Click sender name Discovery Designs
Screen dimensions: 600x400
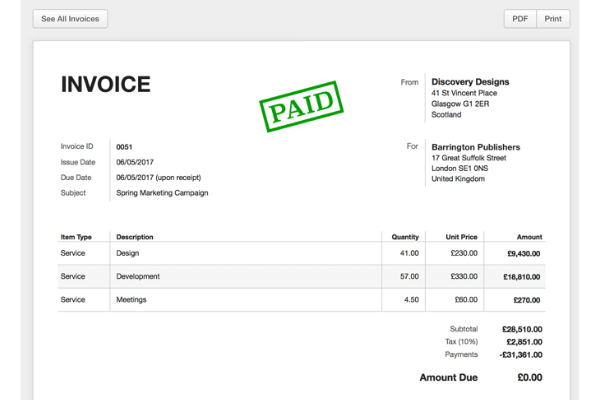(470, 82)
